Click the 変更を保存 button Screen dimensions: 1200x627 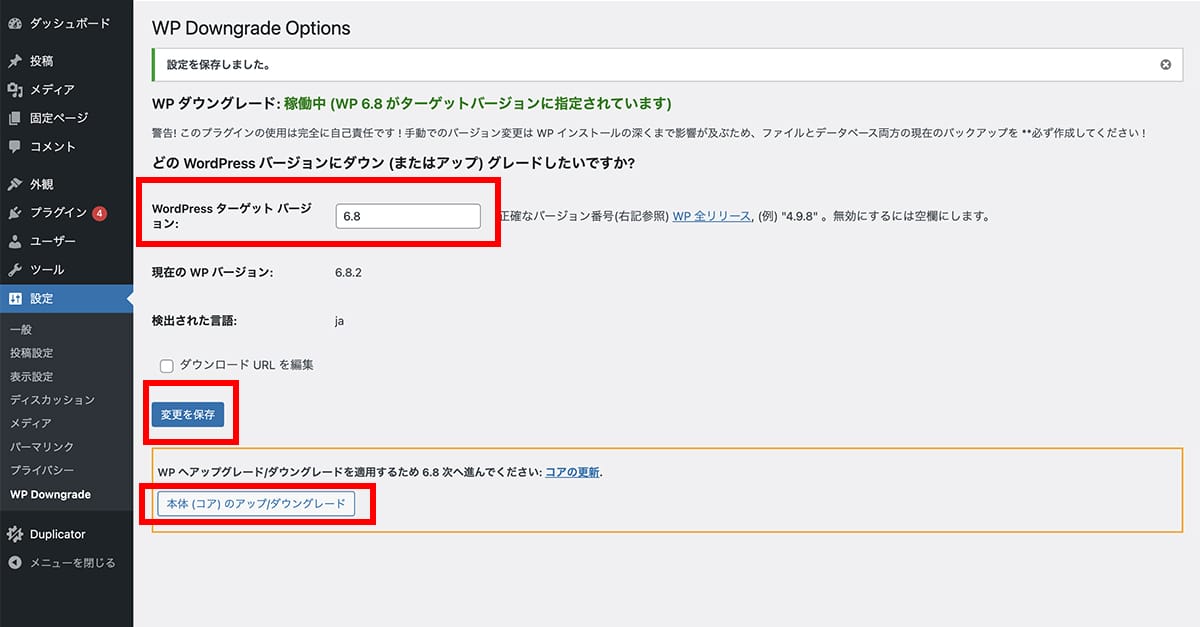click(x=188, y=415)
